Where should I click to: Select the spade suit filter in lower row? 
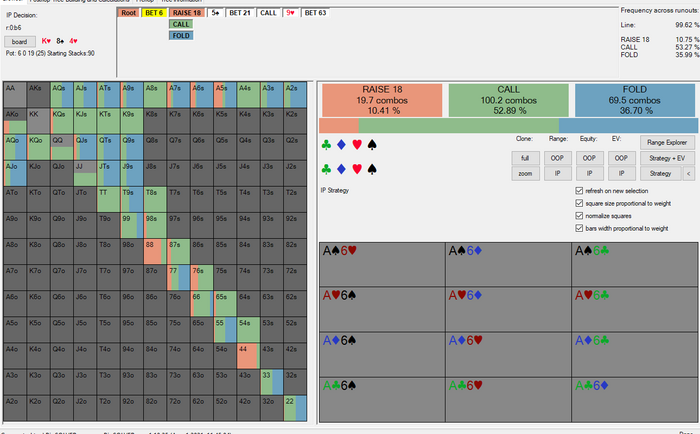(x=372, y=169)
